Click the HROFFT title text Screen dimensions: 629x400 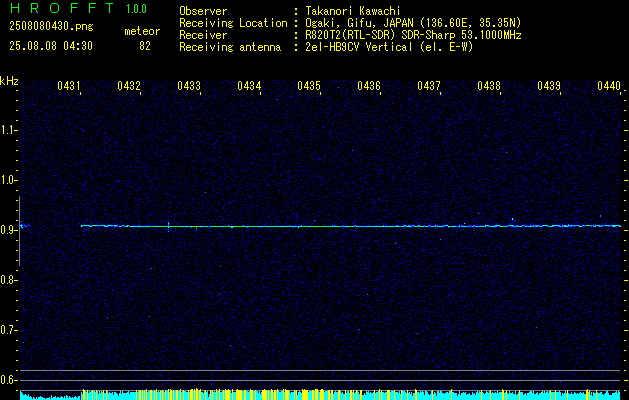click(62, 8)
